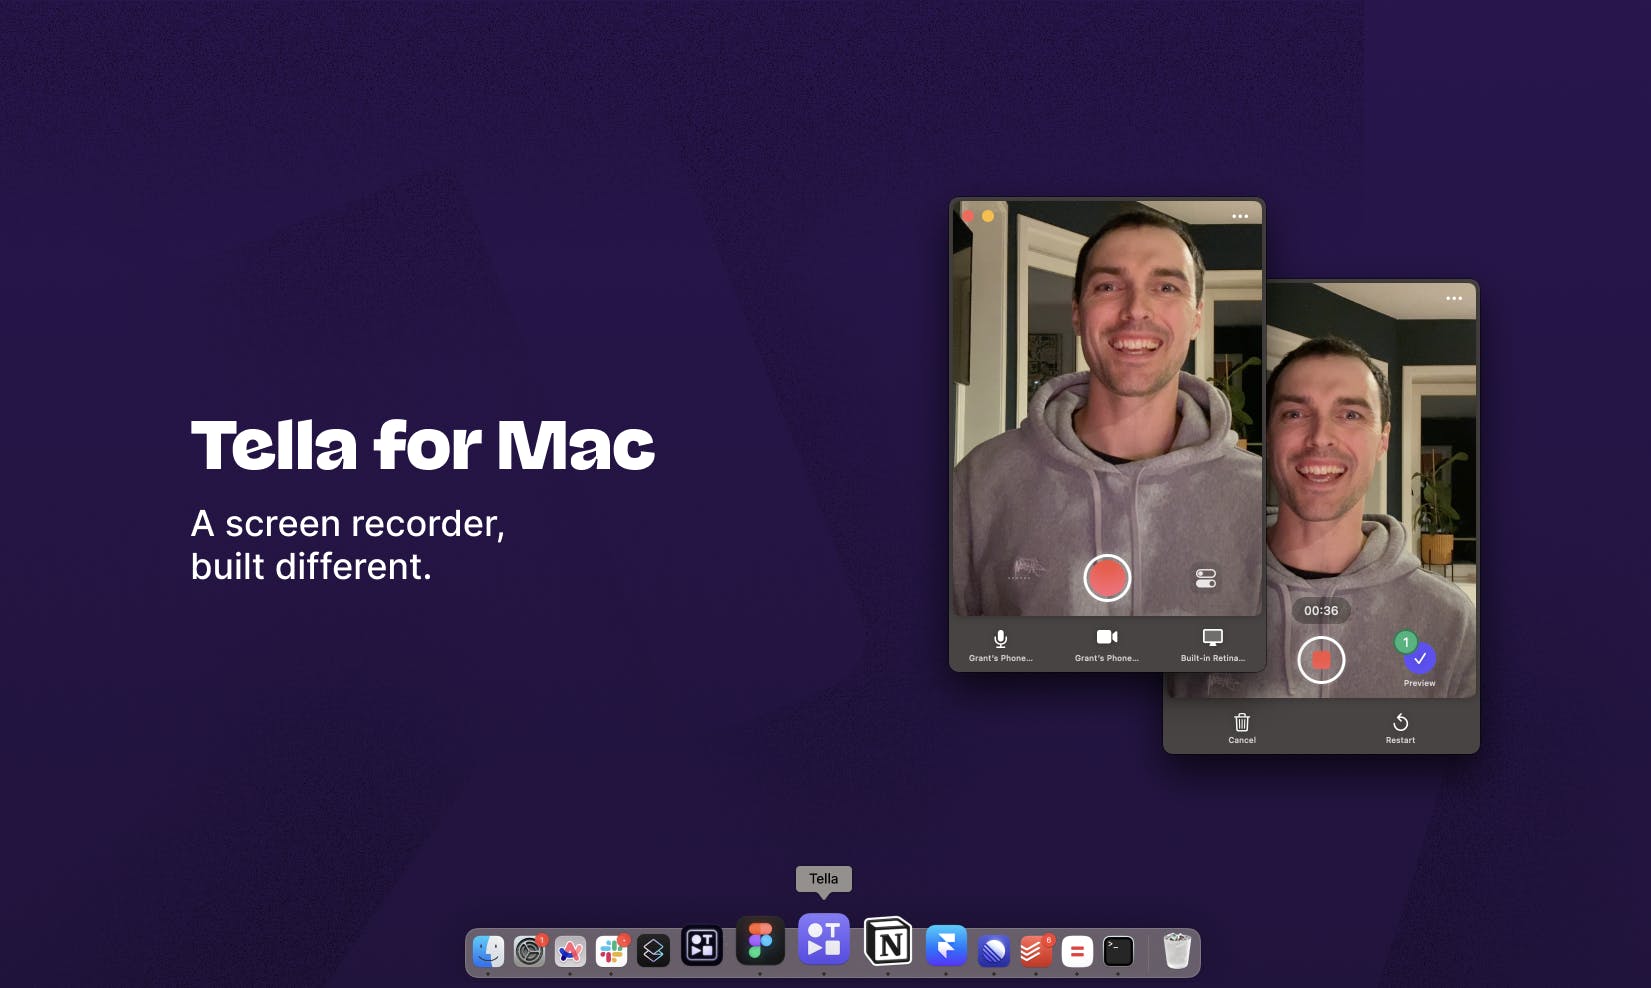
Task: Open Todoist from the dock
Action: [x=1036, y=951]
